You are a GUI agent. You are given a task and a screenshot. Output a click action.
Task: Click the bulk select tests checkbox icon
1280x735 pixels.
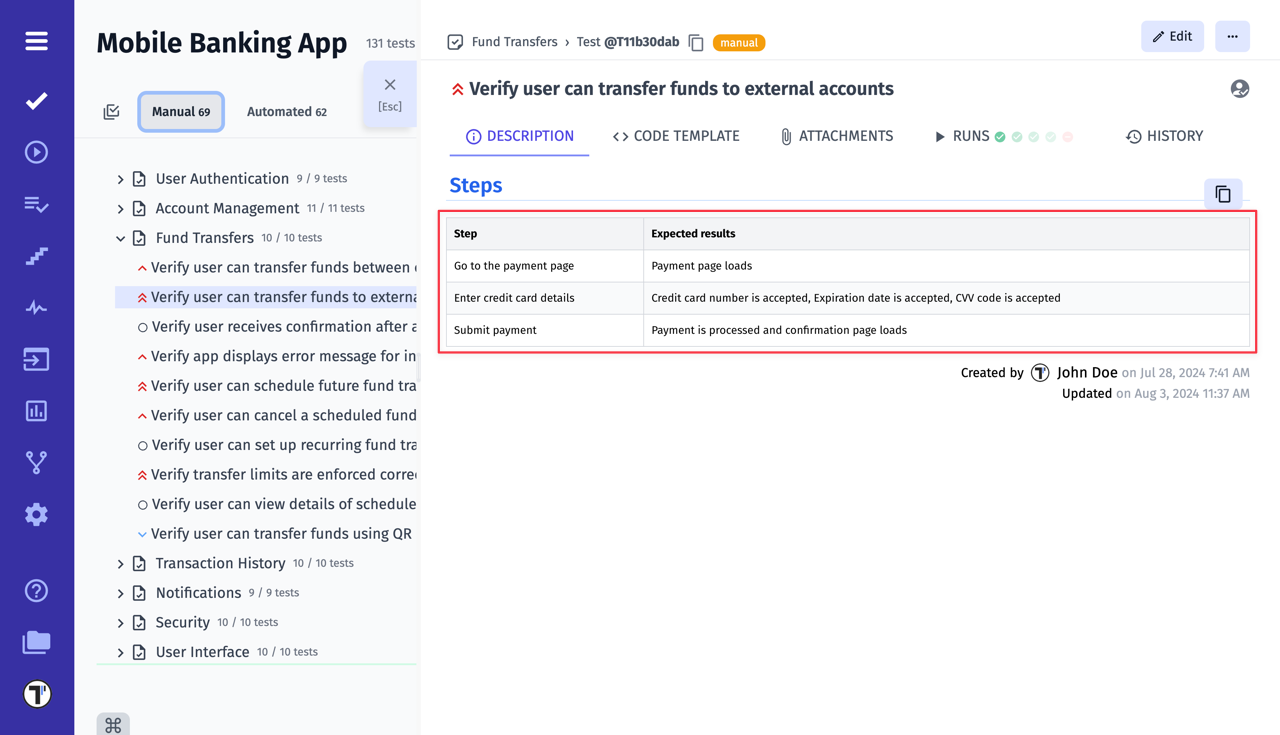click(112, 112)
